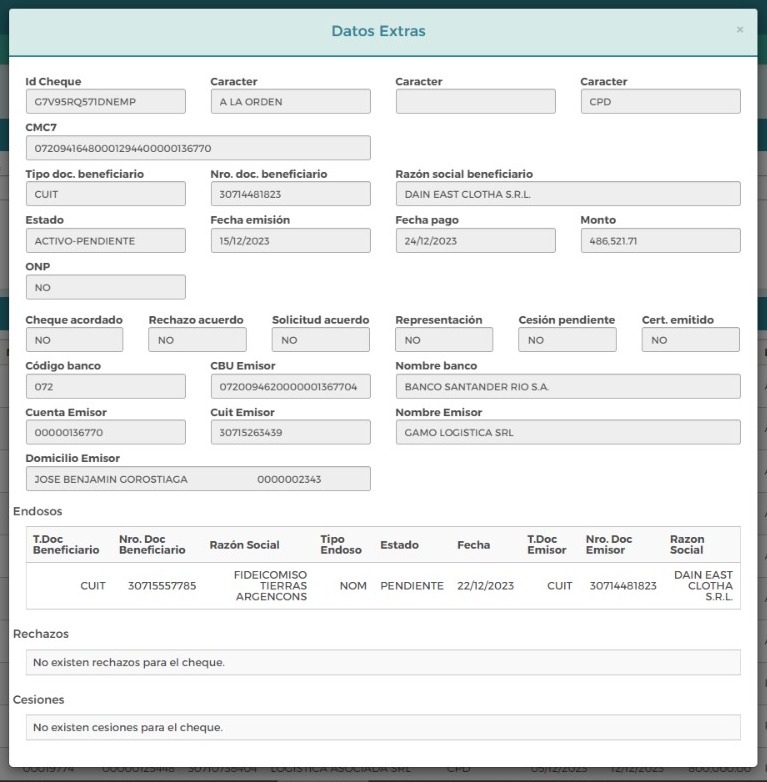This screenshot has height=782, width=767.
Task: Click the empty Caracter field
Action: tap(475, 102)
